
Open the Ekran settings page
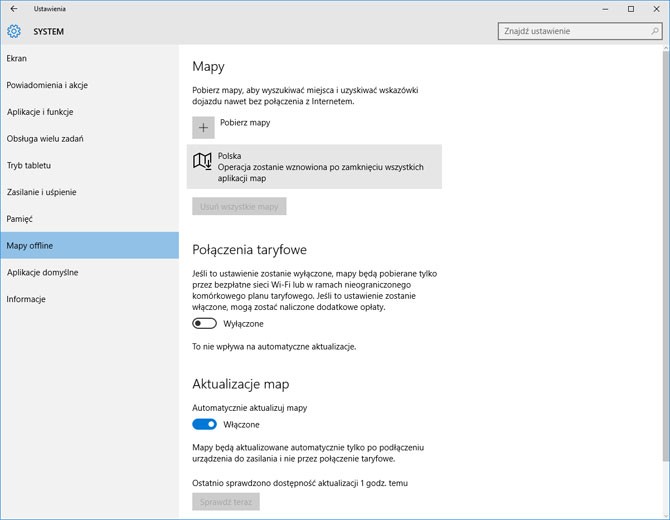click(89, 59)
